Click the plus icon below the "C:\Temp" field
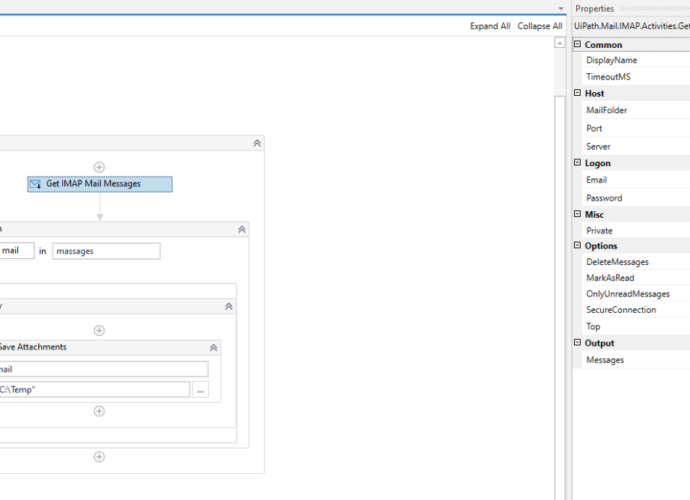This screenshot has height=500, width=690. click(99, 411)
